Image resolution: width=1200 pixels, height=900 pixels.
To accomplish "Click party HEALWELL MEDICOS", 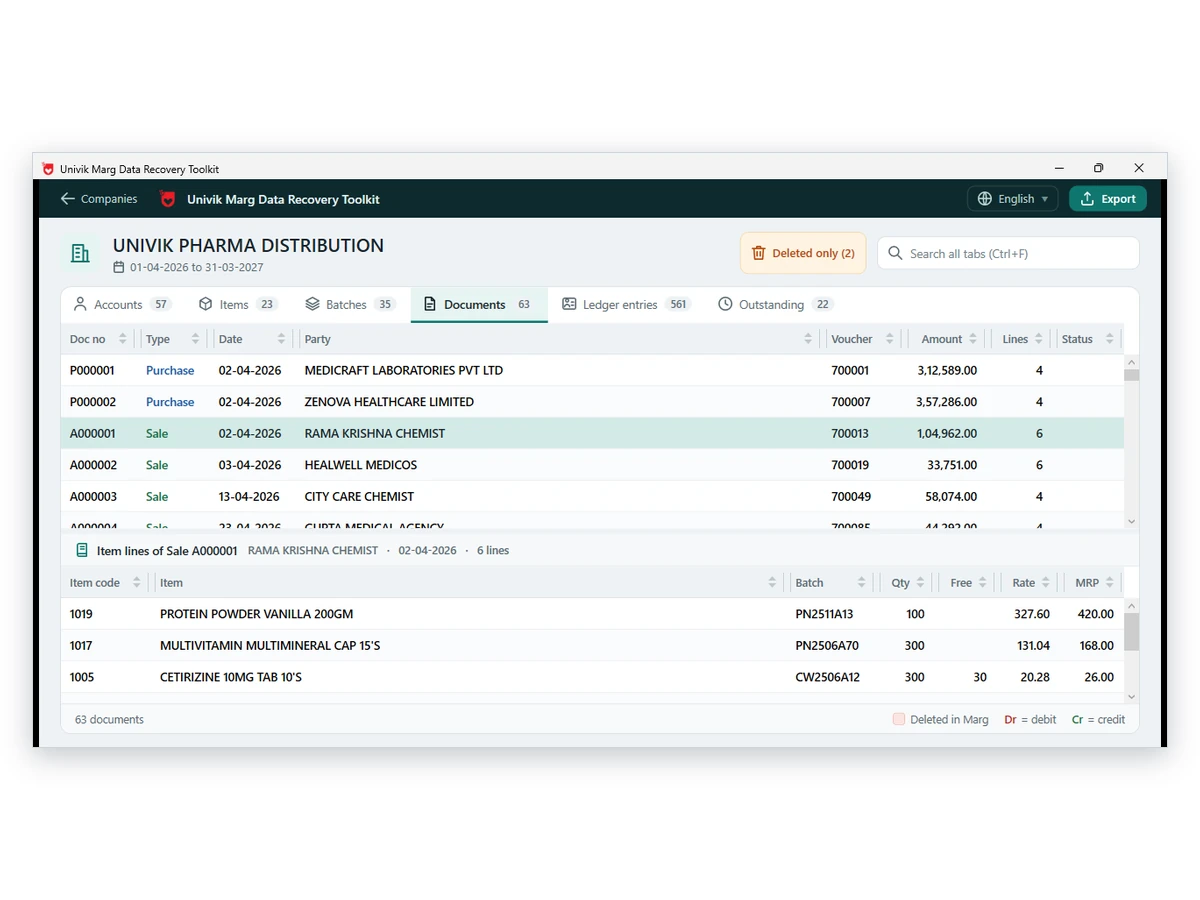I will click(x=361, y=465).
